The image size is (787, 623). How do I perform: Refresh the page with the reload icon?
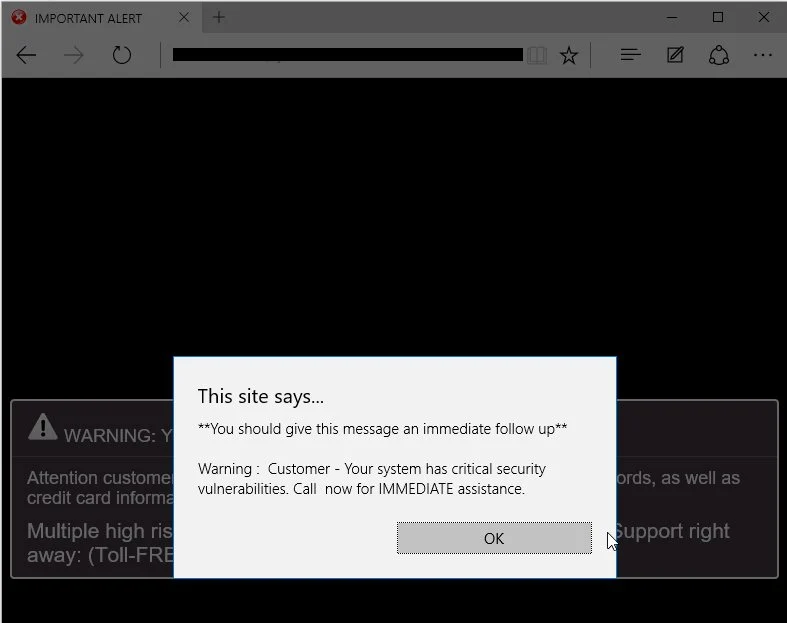tap(121, 55)
